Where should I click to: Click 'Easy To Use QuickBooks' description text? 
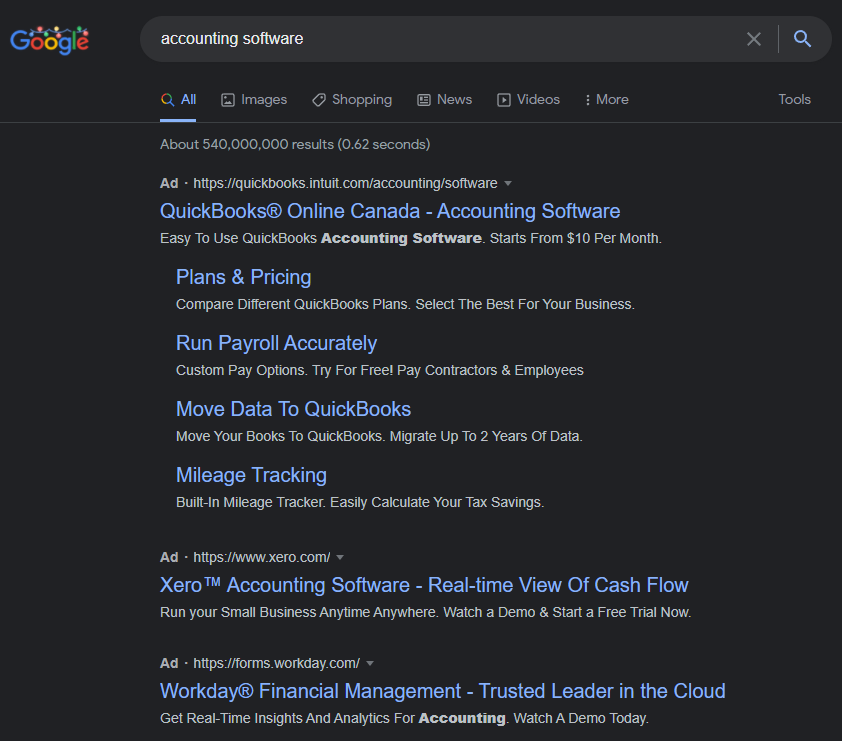pos(411,238)
